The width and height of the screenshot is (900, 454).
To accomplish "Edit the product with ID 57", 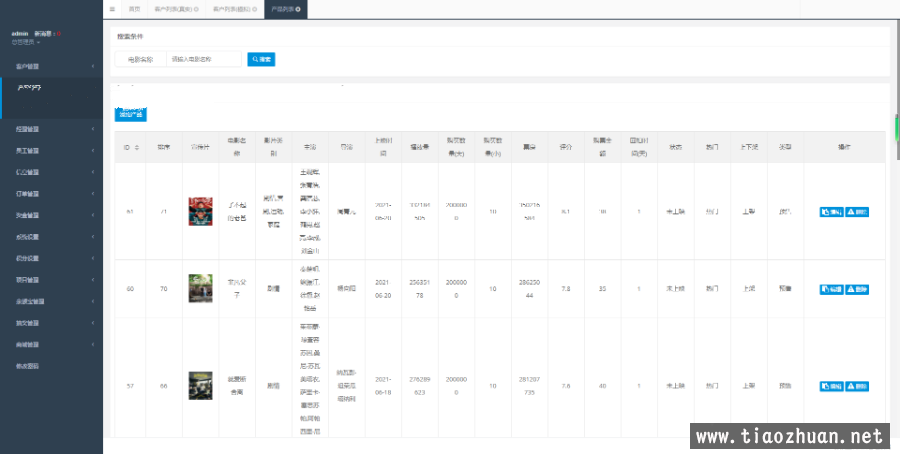I will pyautogui.click(x=830, y=386).
